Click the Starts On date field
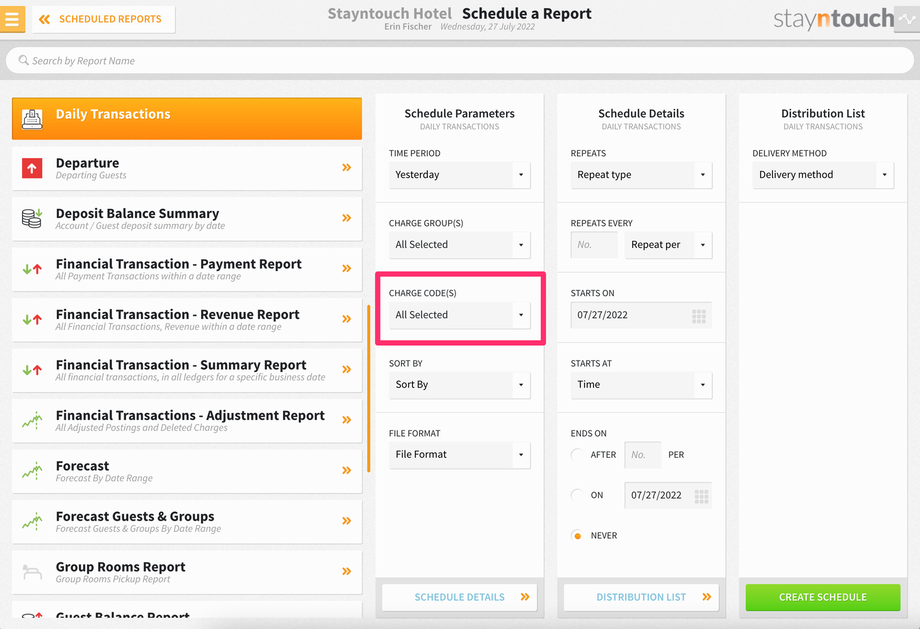Screen dimensions: 920x629 (x=641, y=315)
